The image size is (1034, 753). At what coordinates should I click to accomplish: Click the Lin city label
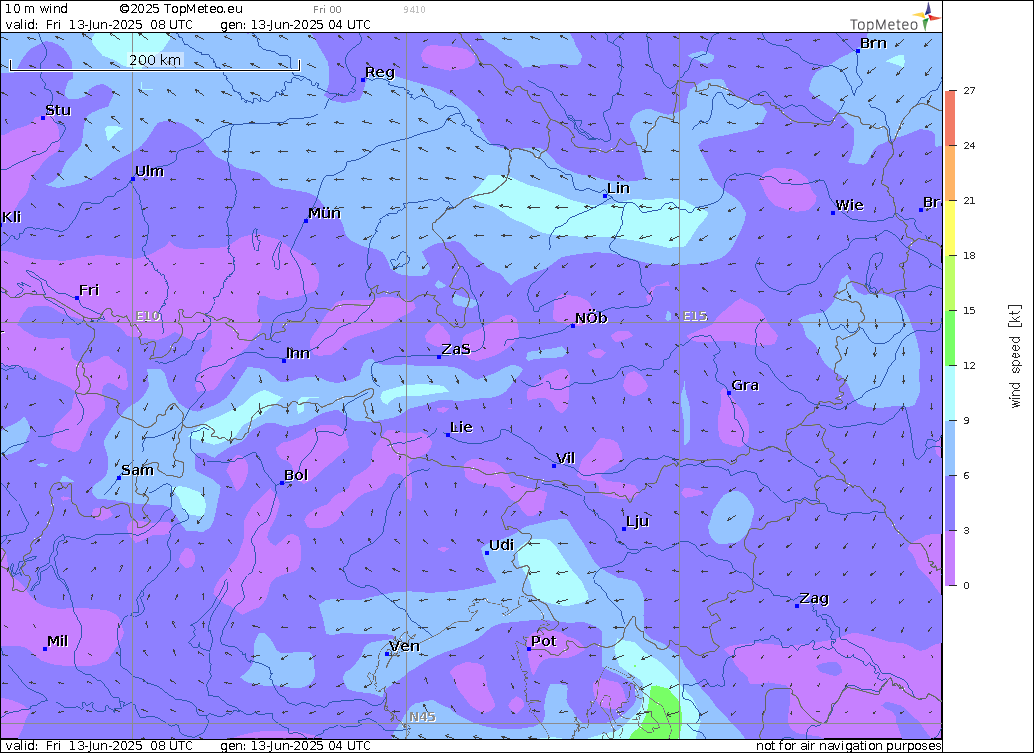tap(618, 188)
